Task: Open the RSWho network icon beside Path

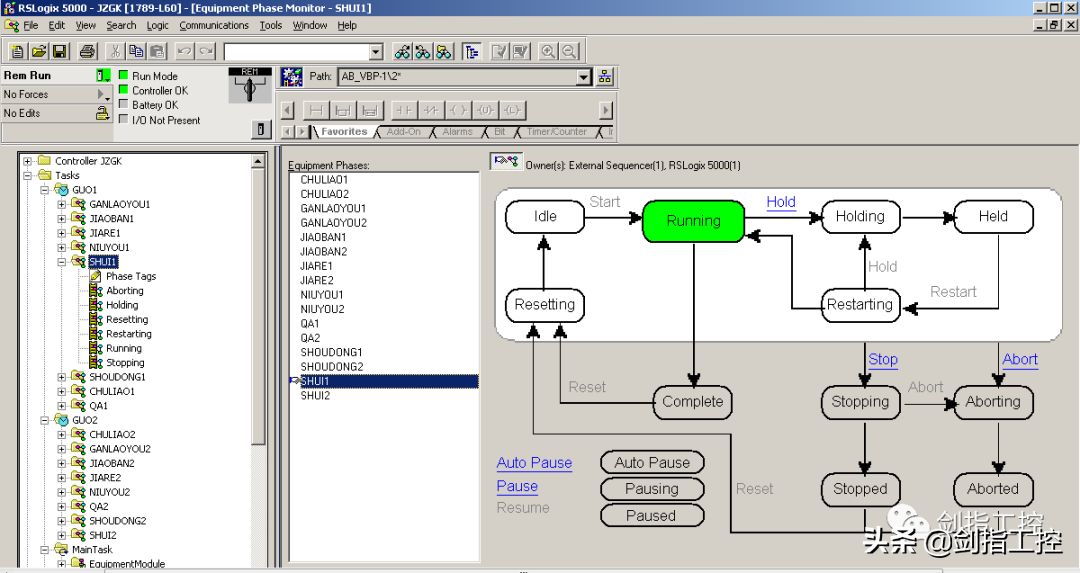Action: [x=605, y=77]
